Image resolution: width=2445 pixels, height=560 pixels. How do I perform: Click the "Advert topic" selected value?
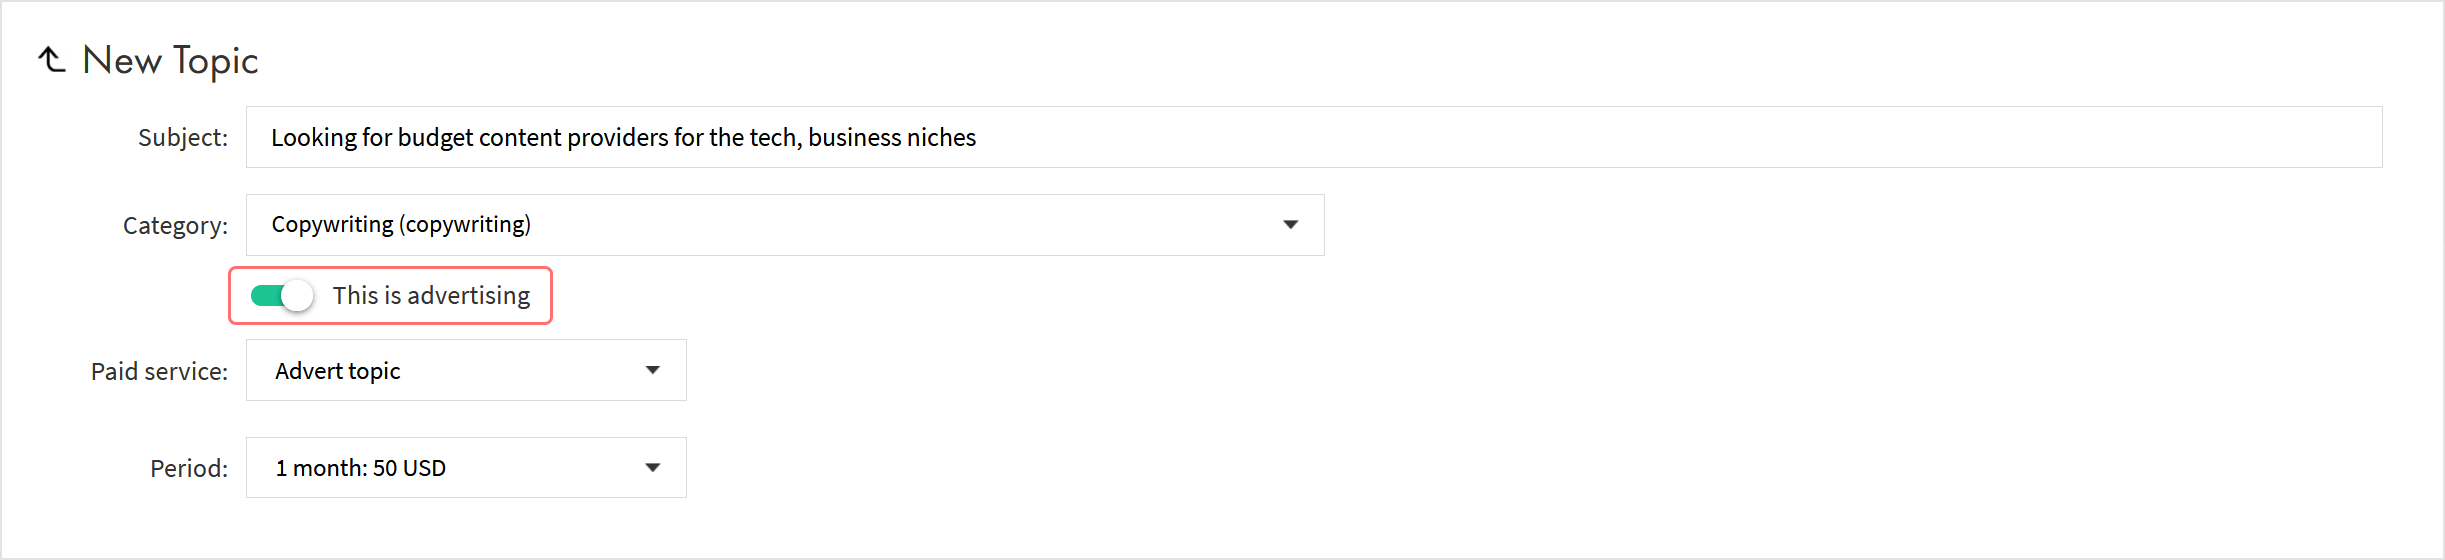[x=338, y=371]
